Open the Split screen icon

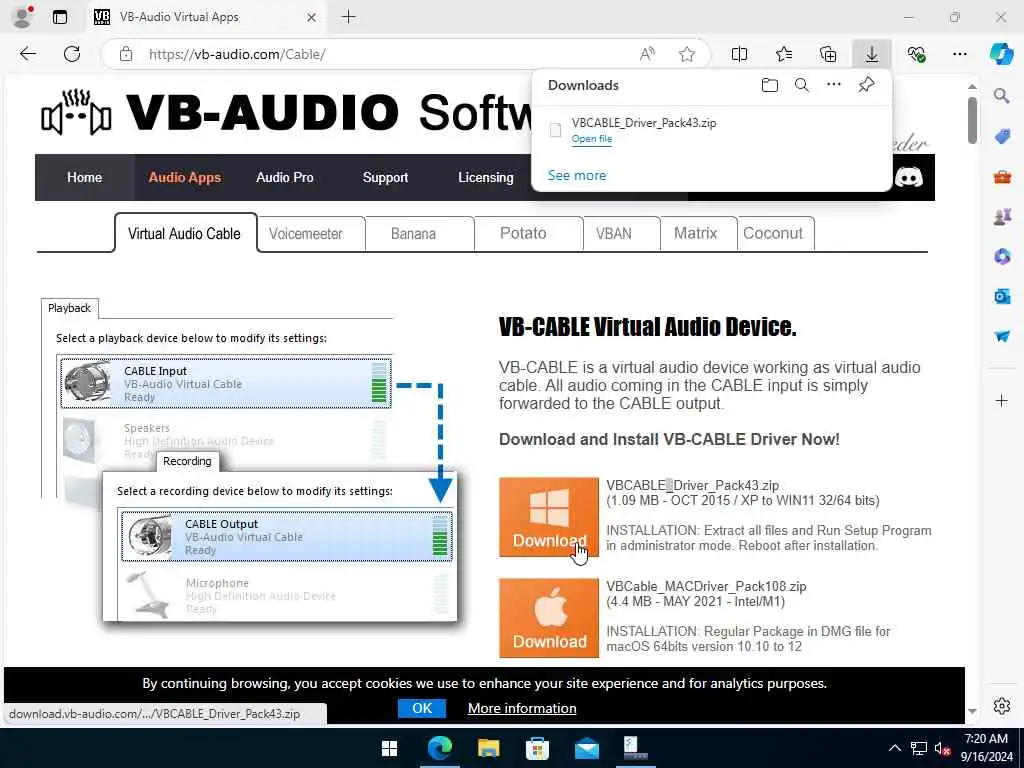coord(739,54)
